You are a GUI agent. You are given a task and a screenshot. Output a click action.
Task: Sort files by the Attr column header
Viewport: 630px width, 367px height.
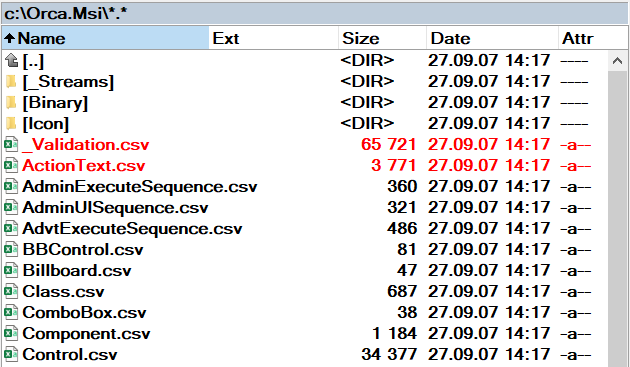(593, 39)
